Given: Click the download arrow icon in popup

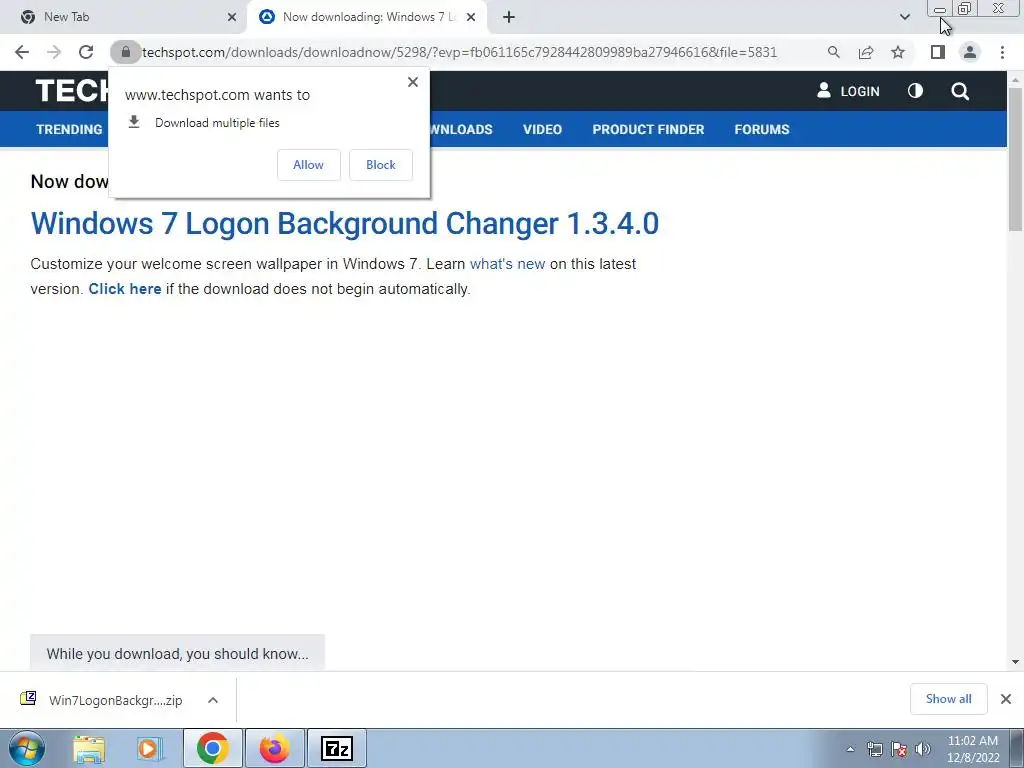Looking at the screenshot, I should (x=134, y=122).
